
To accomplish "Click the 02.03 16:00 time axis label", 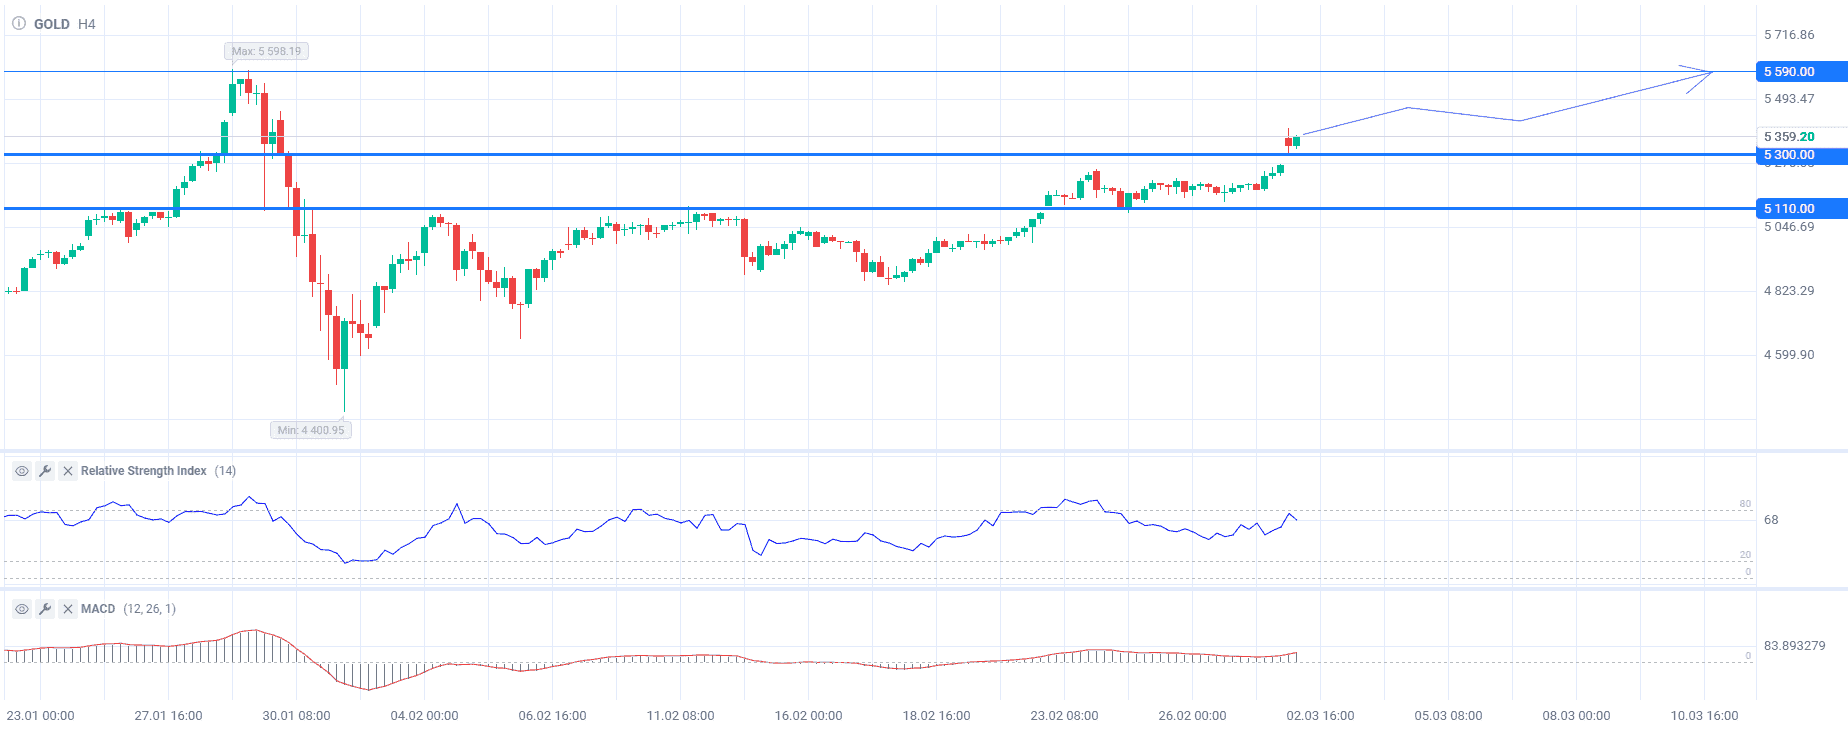I will point(1320,716).
